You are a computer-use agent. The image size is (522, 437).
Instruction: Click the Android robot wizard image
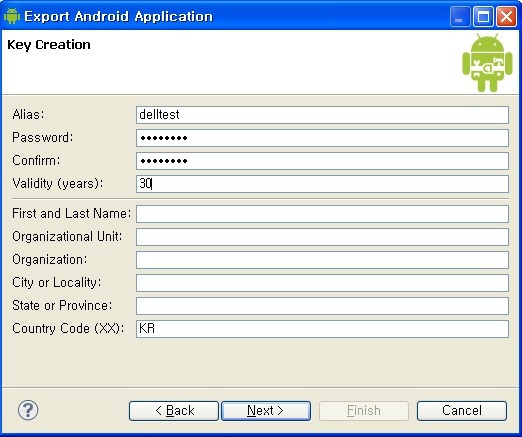[x=487, y=63]
